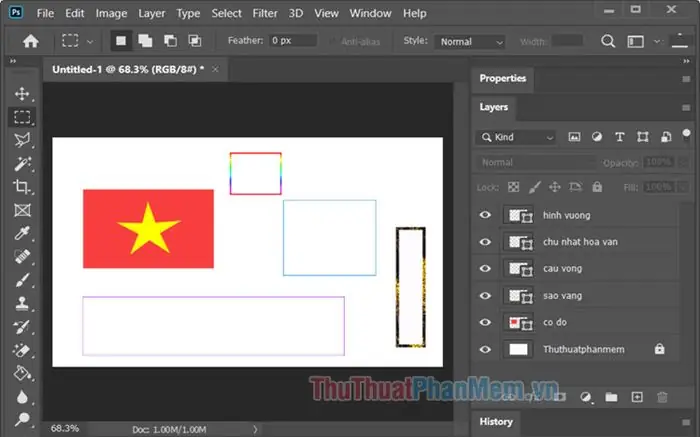700x437 pixels.
Task: Select the Eyedropper tool
Action: (x=22, y=233)
